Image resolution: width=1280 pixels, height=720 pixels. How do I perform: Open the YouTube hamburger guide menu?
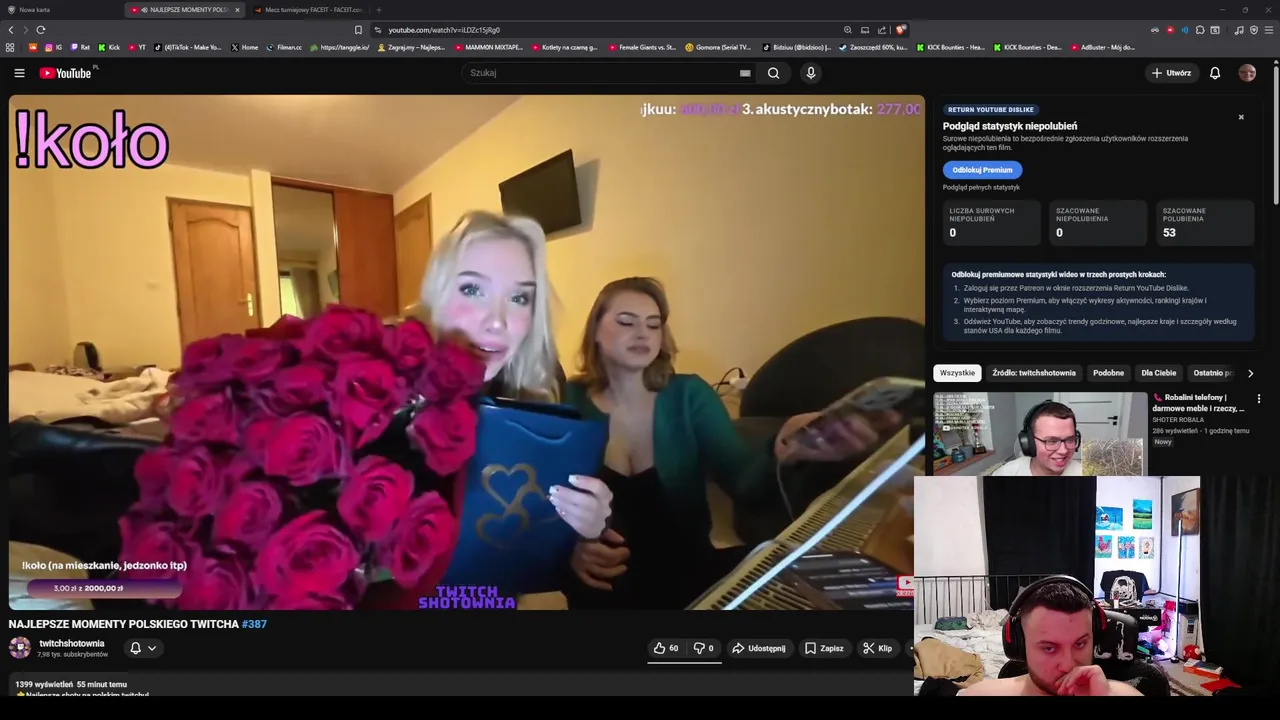pyautogui.click(x=19, y=73)
